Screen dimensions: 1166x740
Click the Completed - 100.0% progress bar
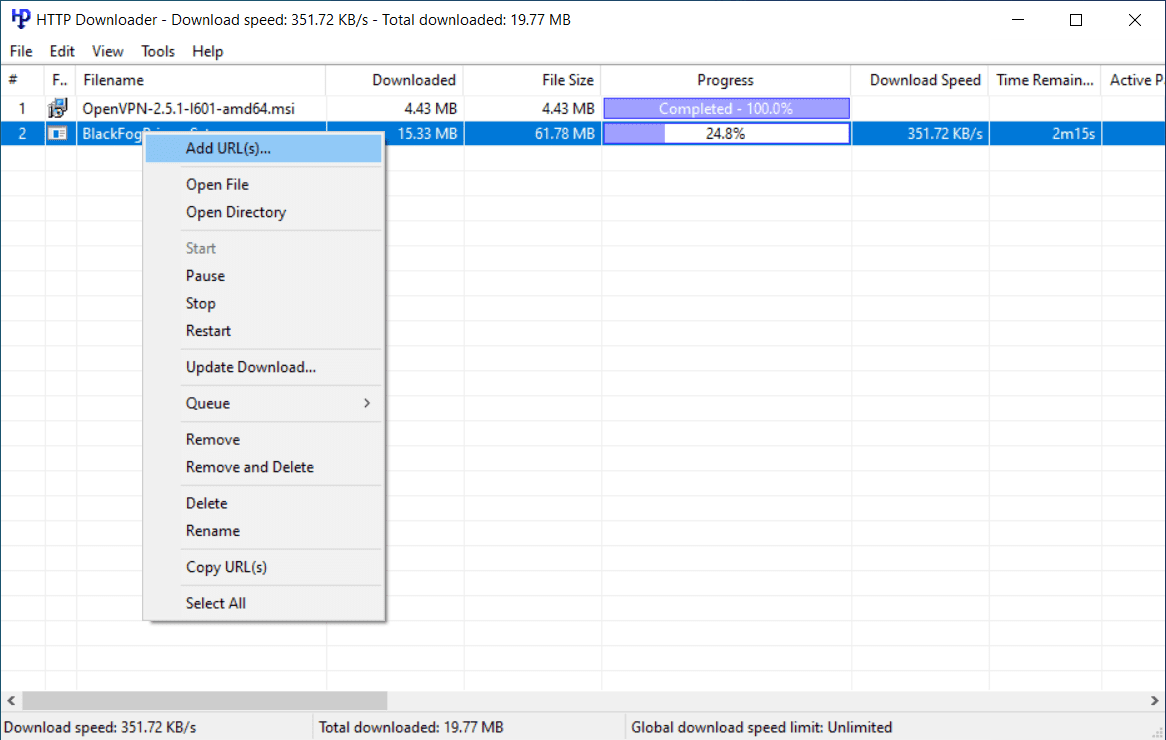(727, 109)
